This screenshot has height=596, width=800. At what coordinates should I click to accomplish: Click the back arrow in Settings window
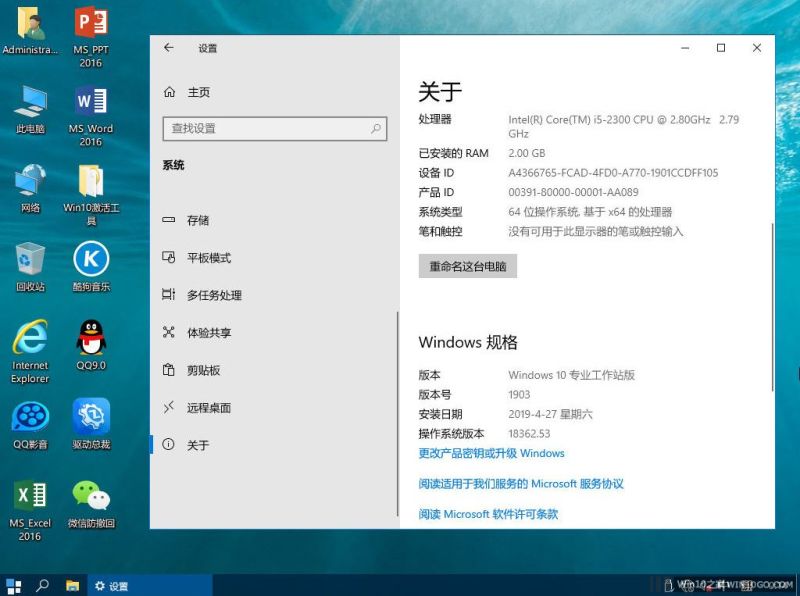[169, 48]
